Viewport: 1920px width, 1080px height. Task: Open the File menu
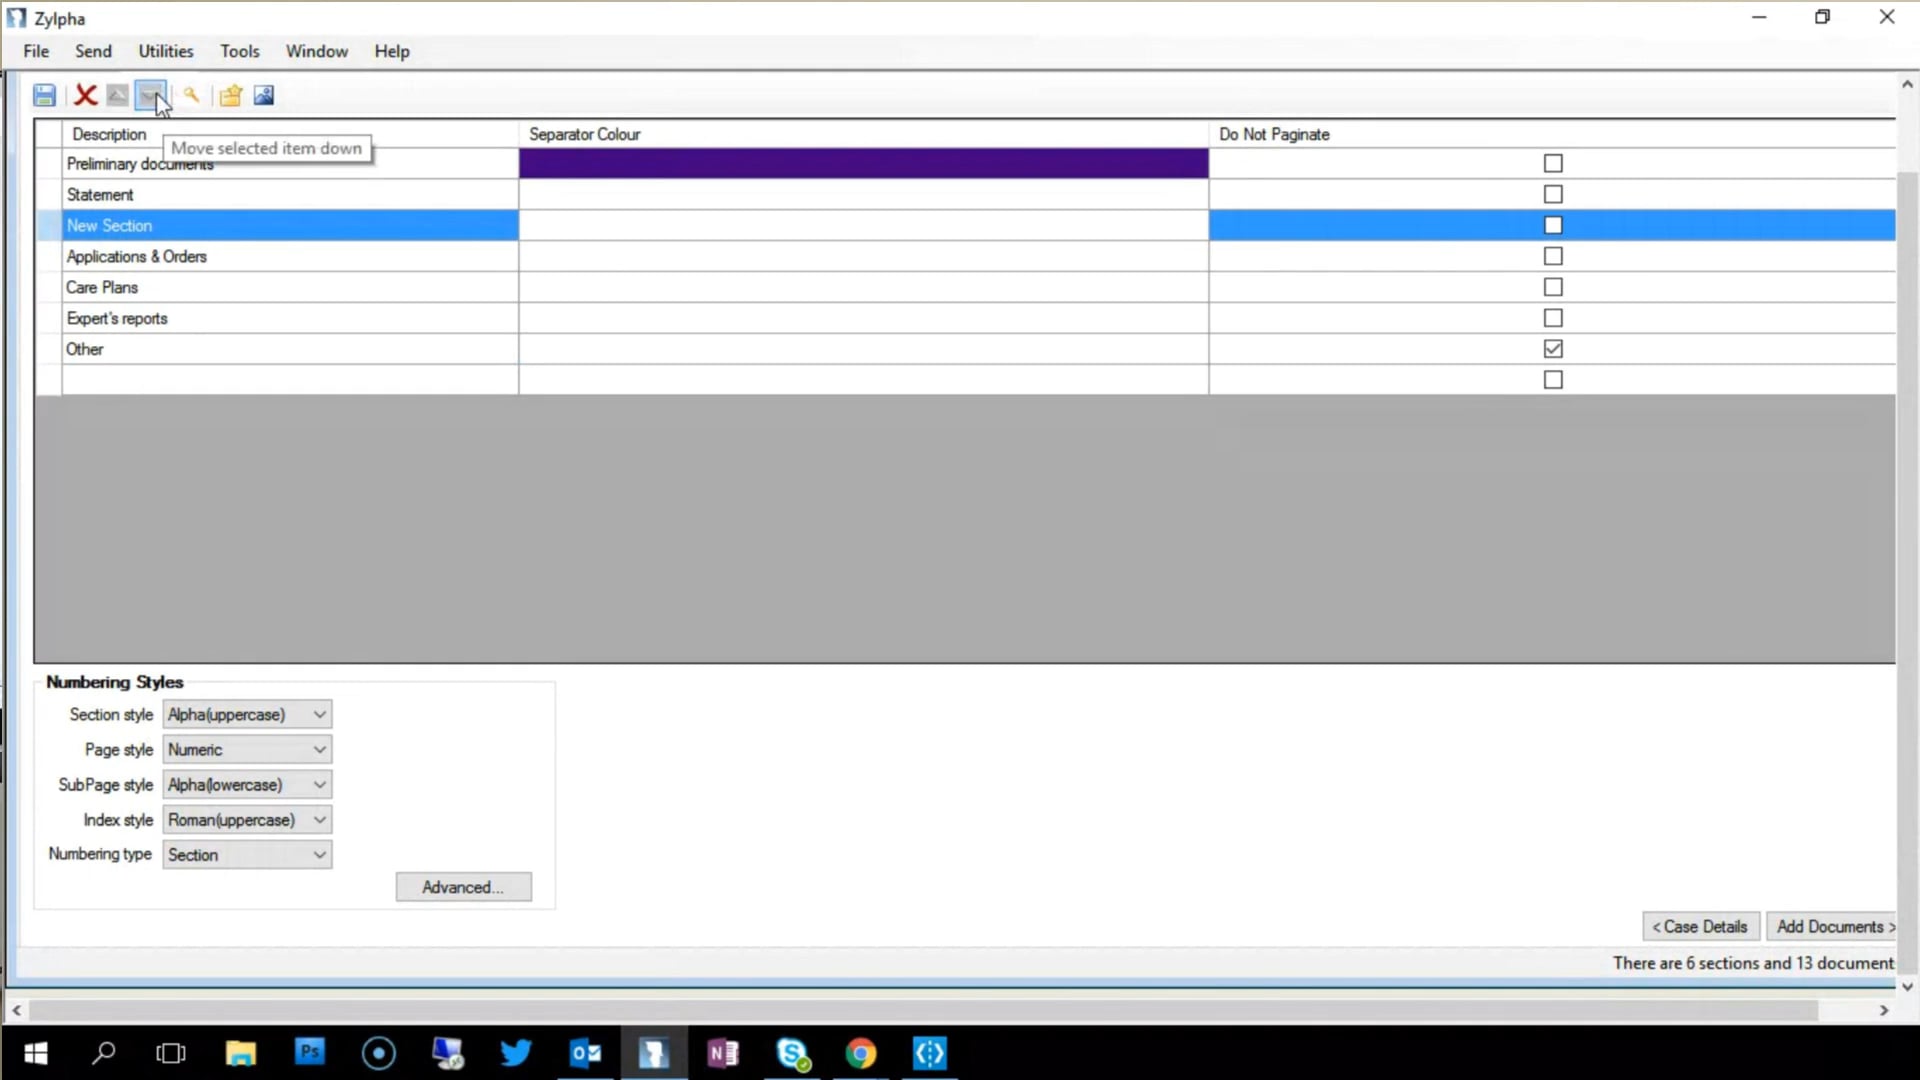(36, 51)
